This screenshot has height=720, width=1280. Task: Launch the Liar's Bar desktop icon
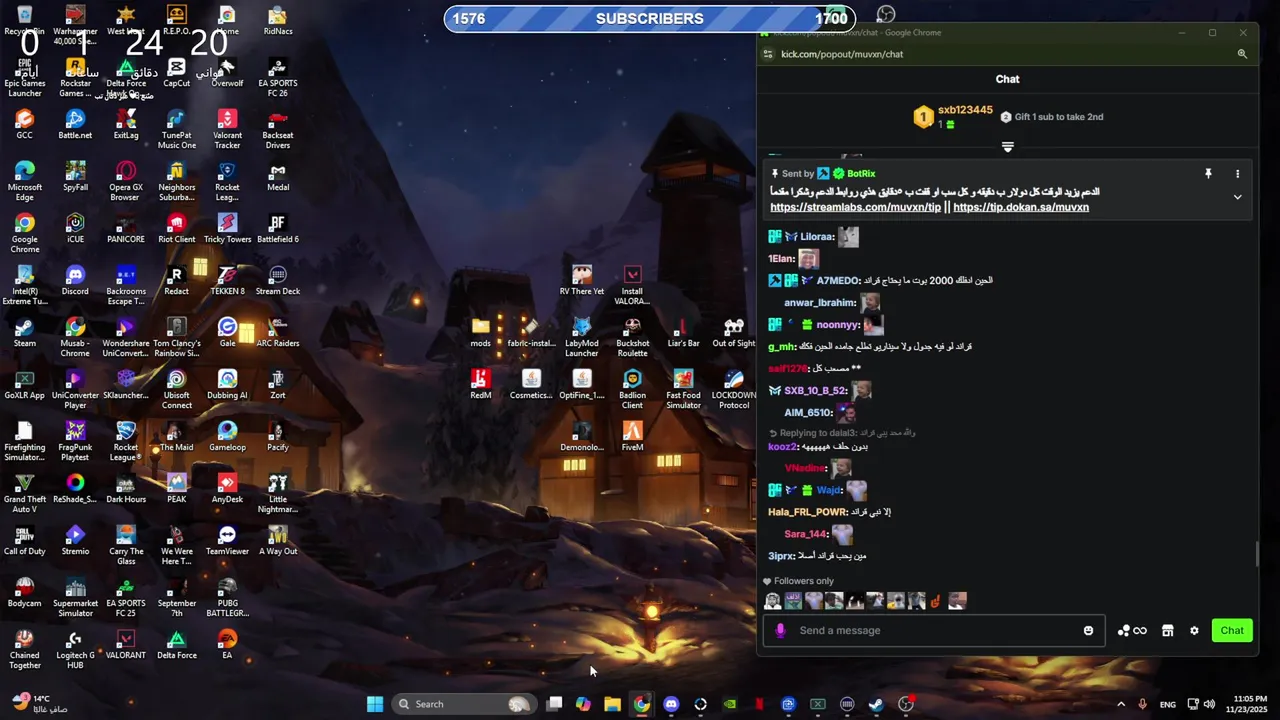coord(683,332)
